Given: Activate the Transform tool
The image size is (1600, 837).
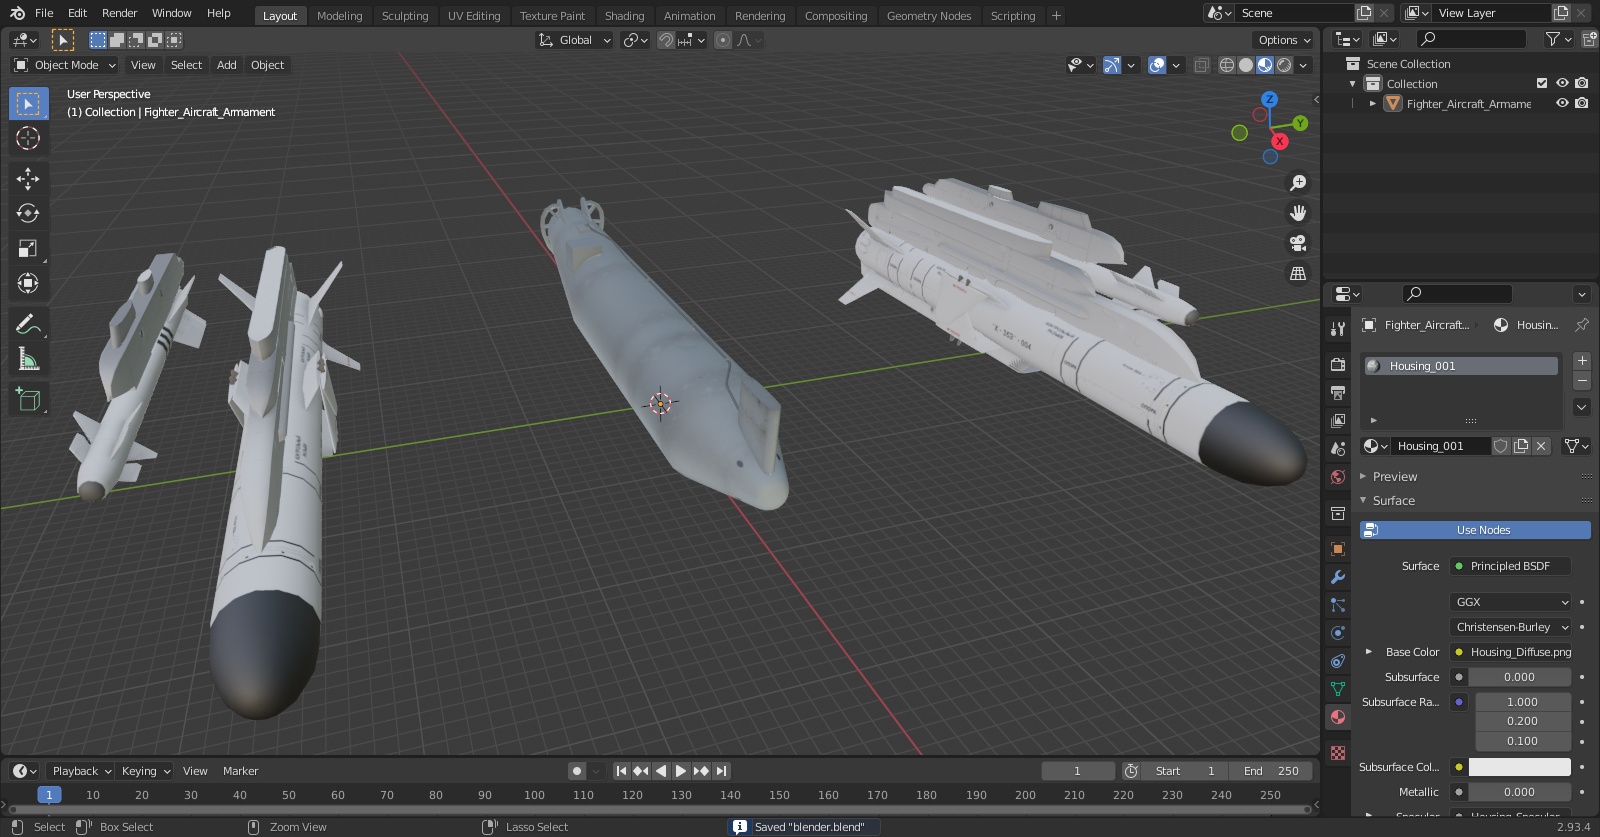Looking at the screenshot, I should (x=28, y=284).
